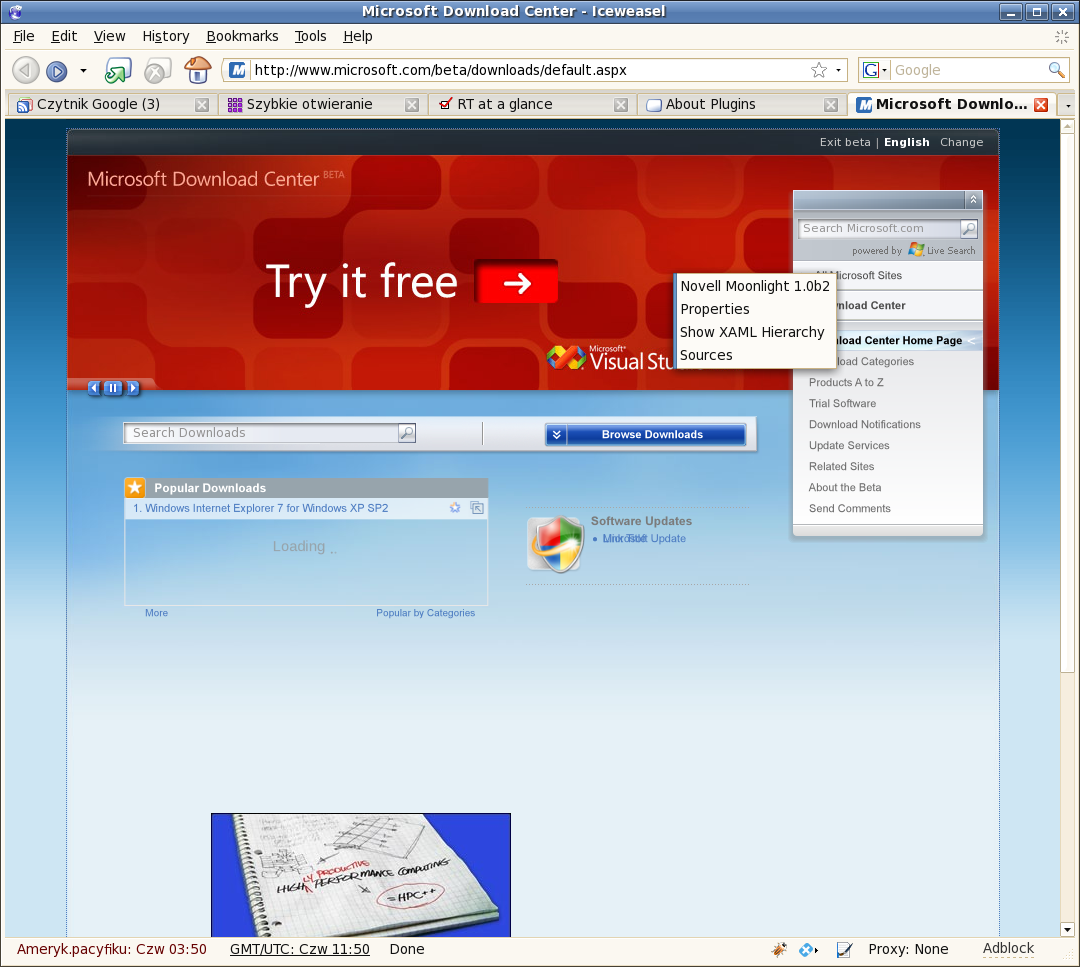The height and width of the screenshot is (967, 1080).
Task: Open the Trial Software link
Action: (x=842, y=403)
